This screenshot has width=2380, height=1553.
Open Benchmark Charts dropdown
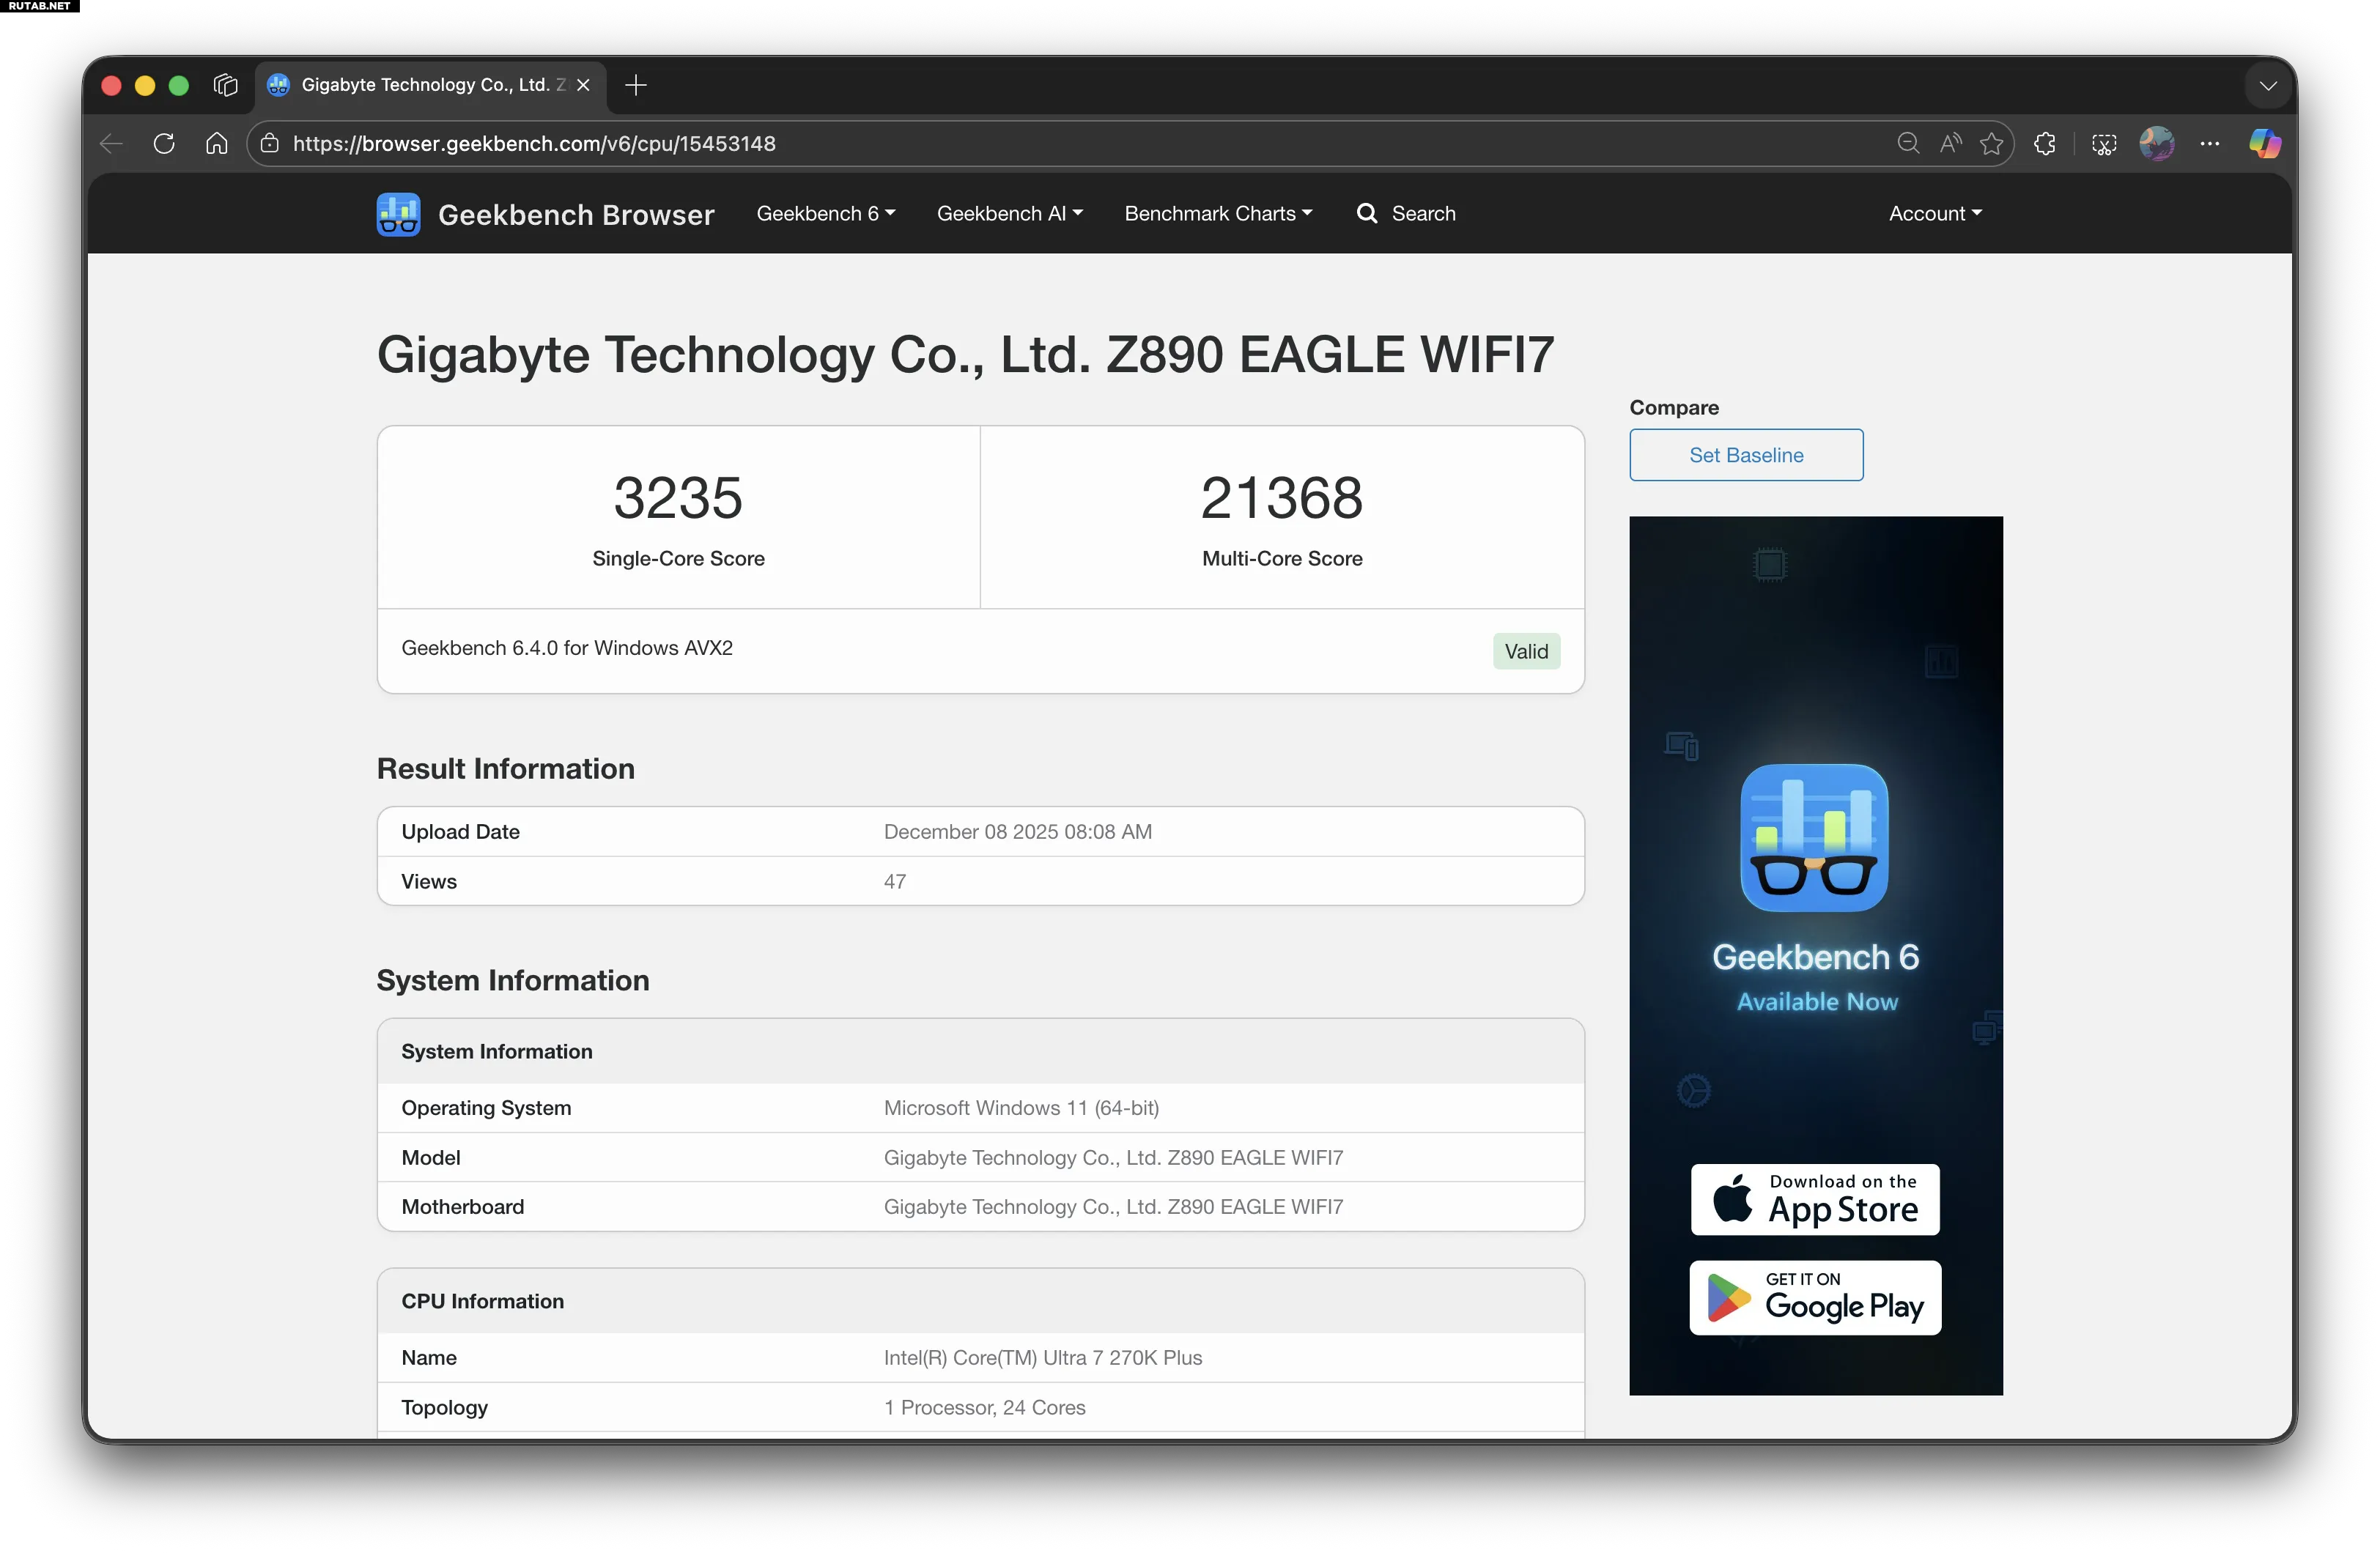(x=1217, y=213)
